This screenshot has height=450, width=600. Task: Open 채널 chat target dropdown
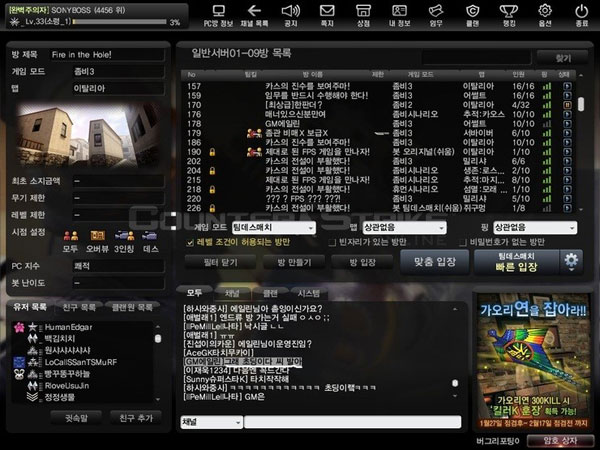pyautogui.click(x=212, y=422)
